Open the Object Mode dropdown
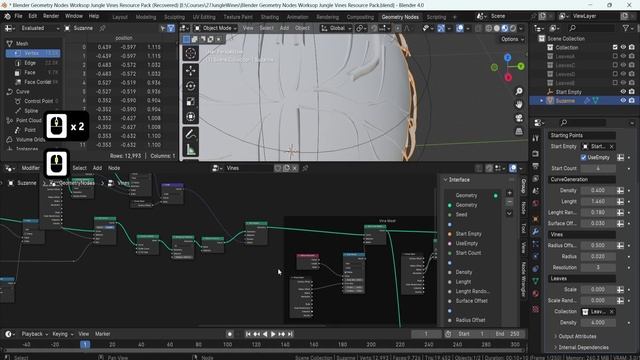The width and height of the screenshot is (640, 360). (215, 28)
